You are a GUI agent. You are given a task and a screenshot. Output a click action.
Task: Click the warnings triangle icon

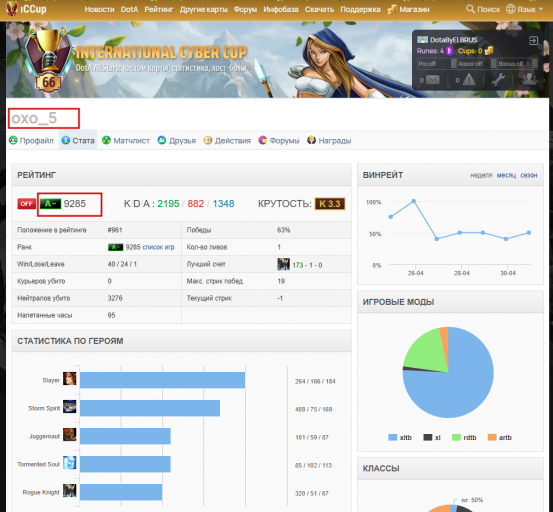coord(469,80)
